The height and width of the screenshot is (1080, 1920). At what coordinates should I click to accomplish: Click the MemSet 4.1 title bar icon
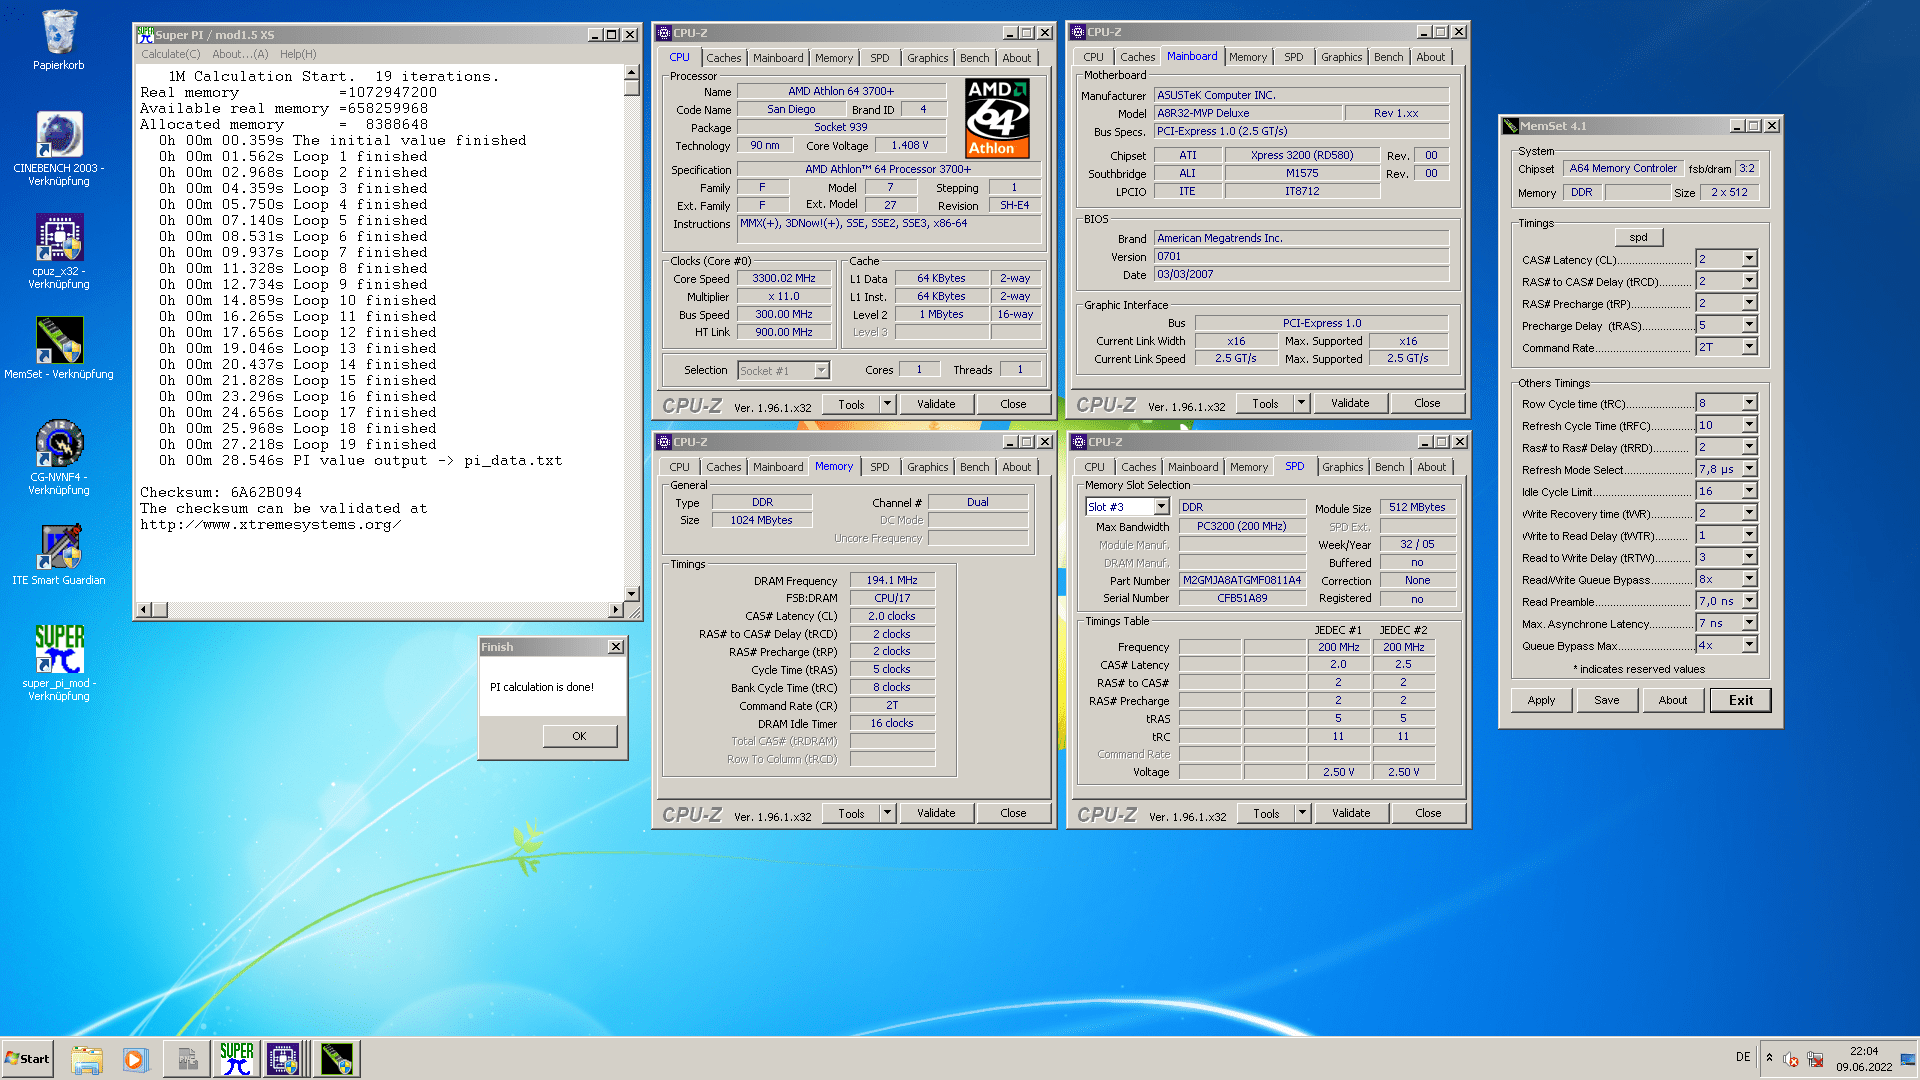point(1511,126)
